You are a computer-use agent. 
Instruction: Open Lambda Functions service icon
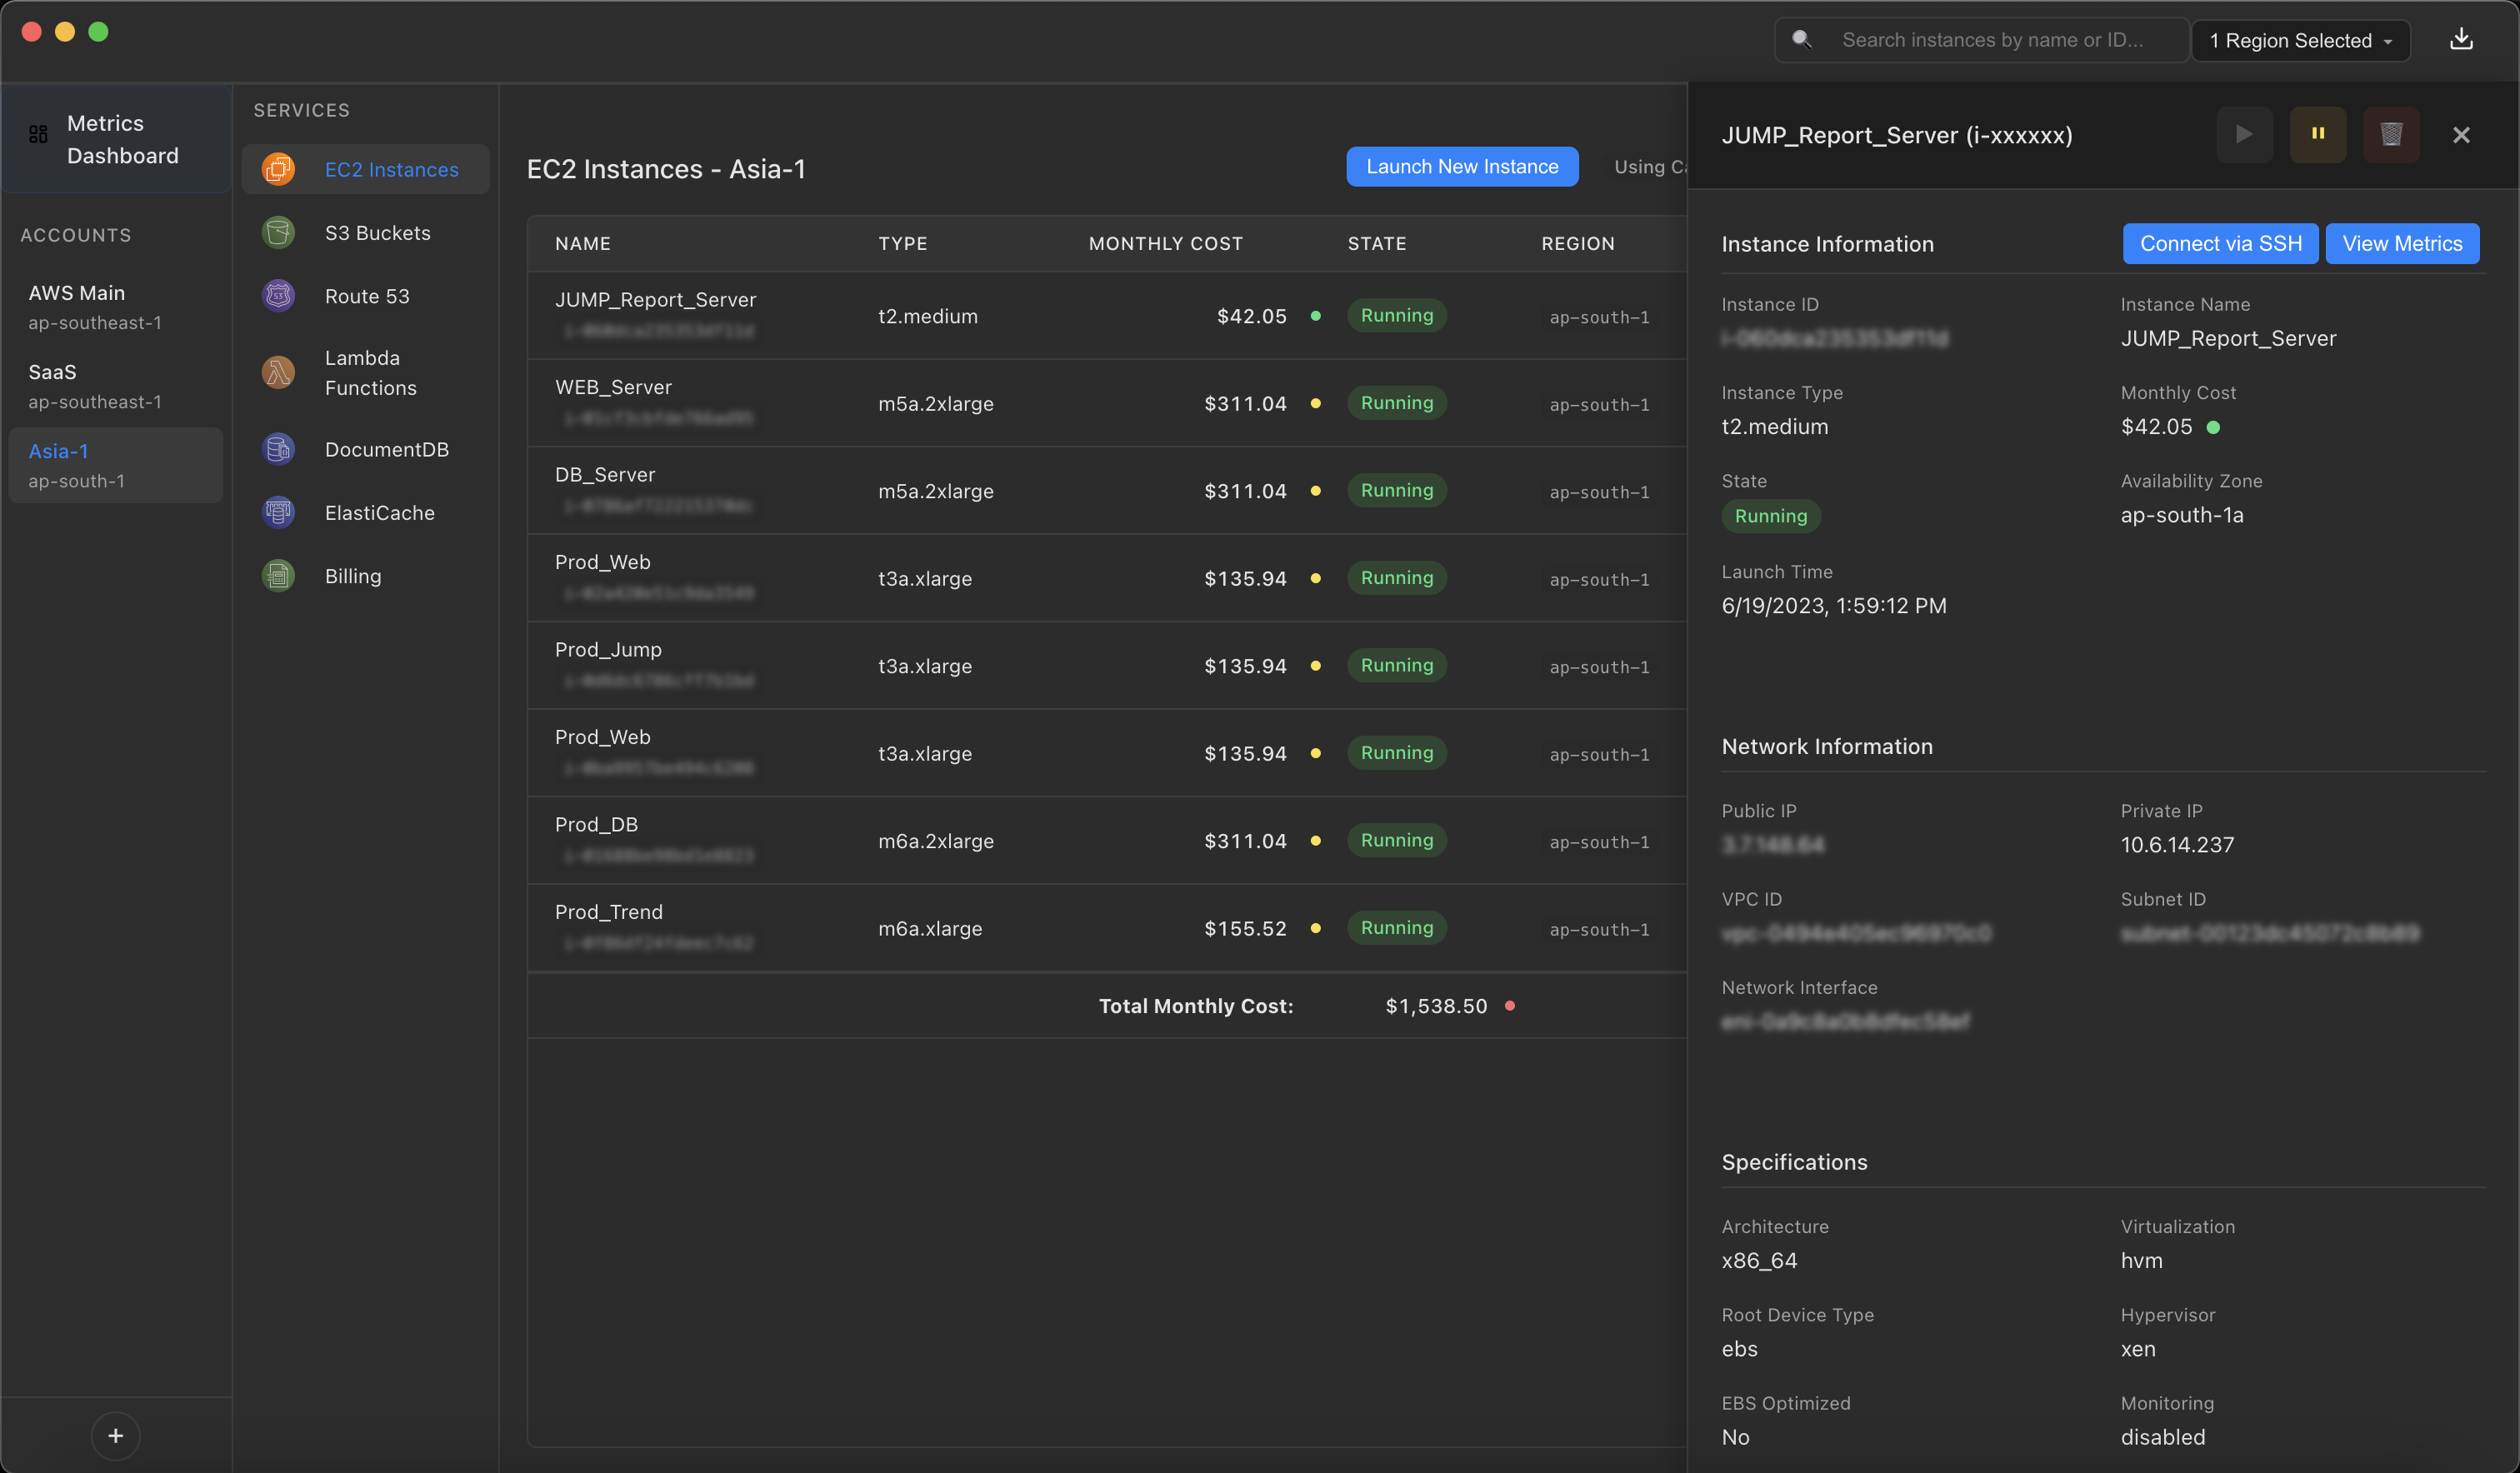[x=278, y=372]
